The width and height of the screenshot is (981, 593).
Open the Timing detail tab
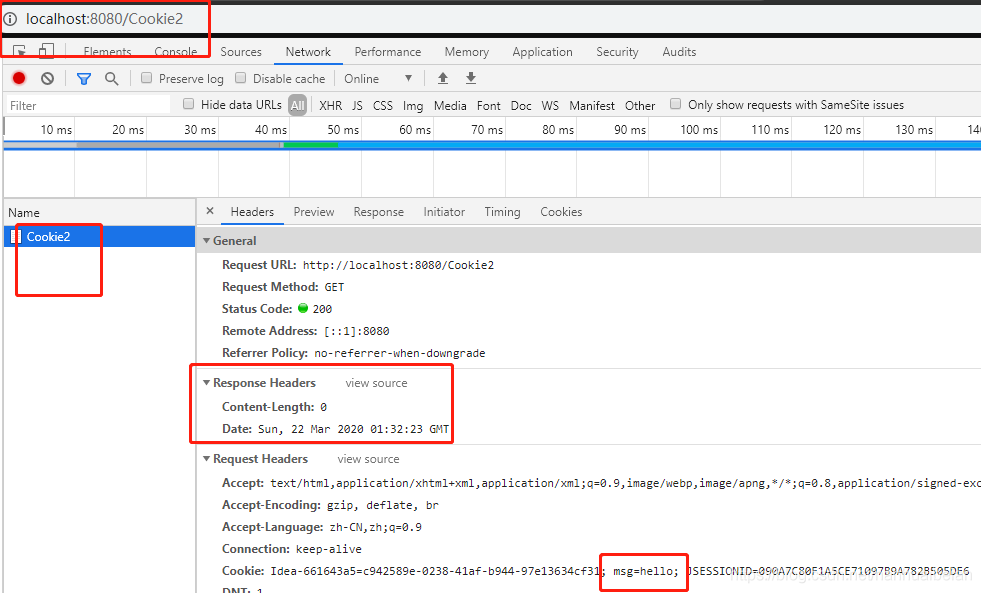click(502, 212)
